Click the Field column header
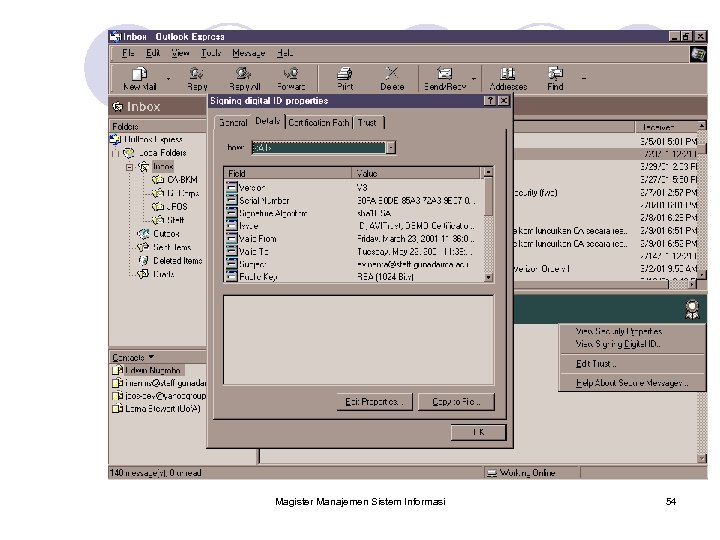This screenshot has height=540, width=720. tap(288, 173)
